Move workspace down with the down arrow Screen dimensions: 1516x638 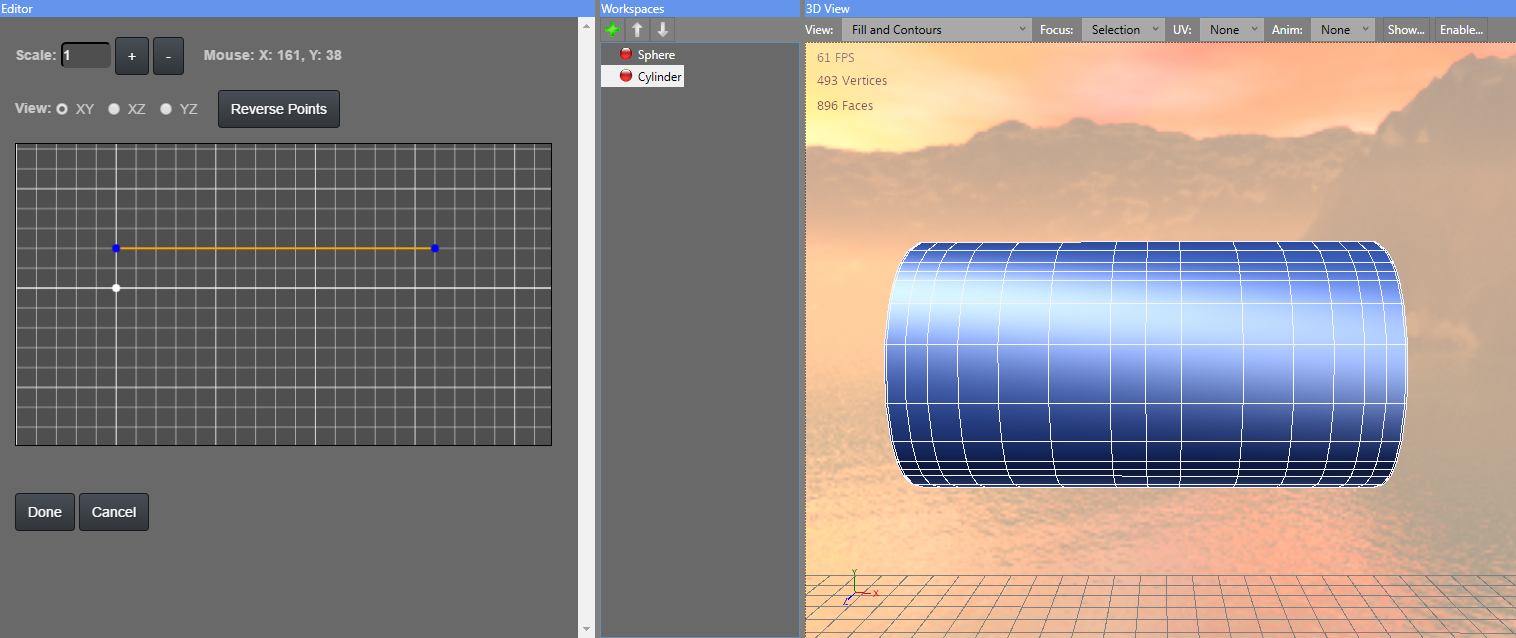pyautogui.click(x=662, y=30)
